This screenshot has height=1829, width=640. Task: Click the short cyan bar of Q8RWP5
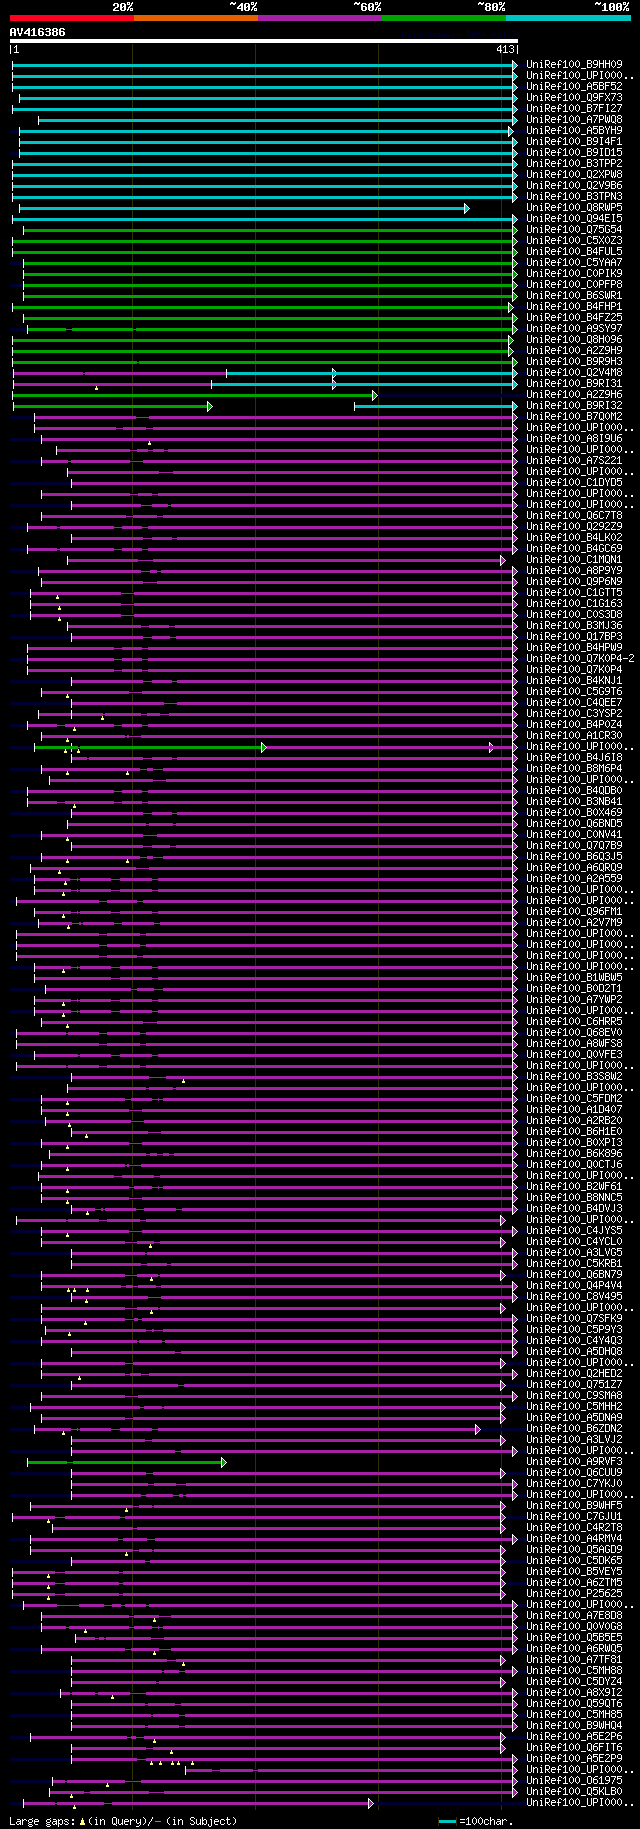click(244, 208)
